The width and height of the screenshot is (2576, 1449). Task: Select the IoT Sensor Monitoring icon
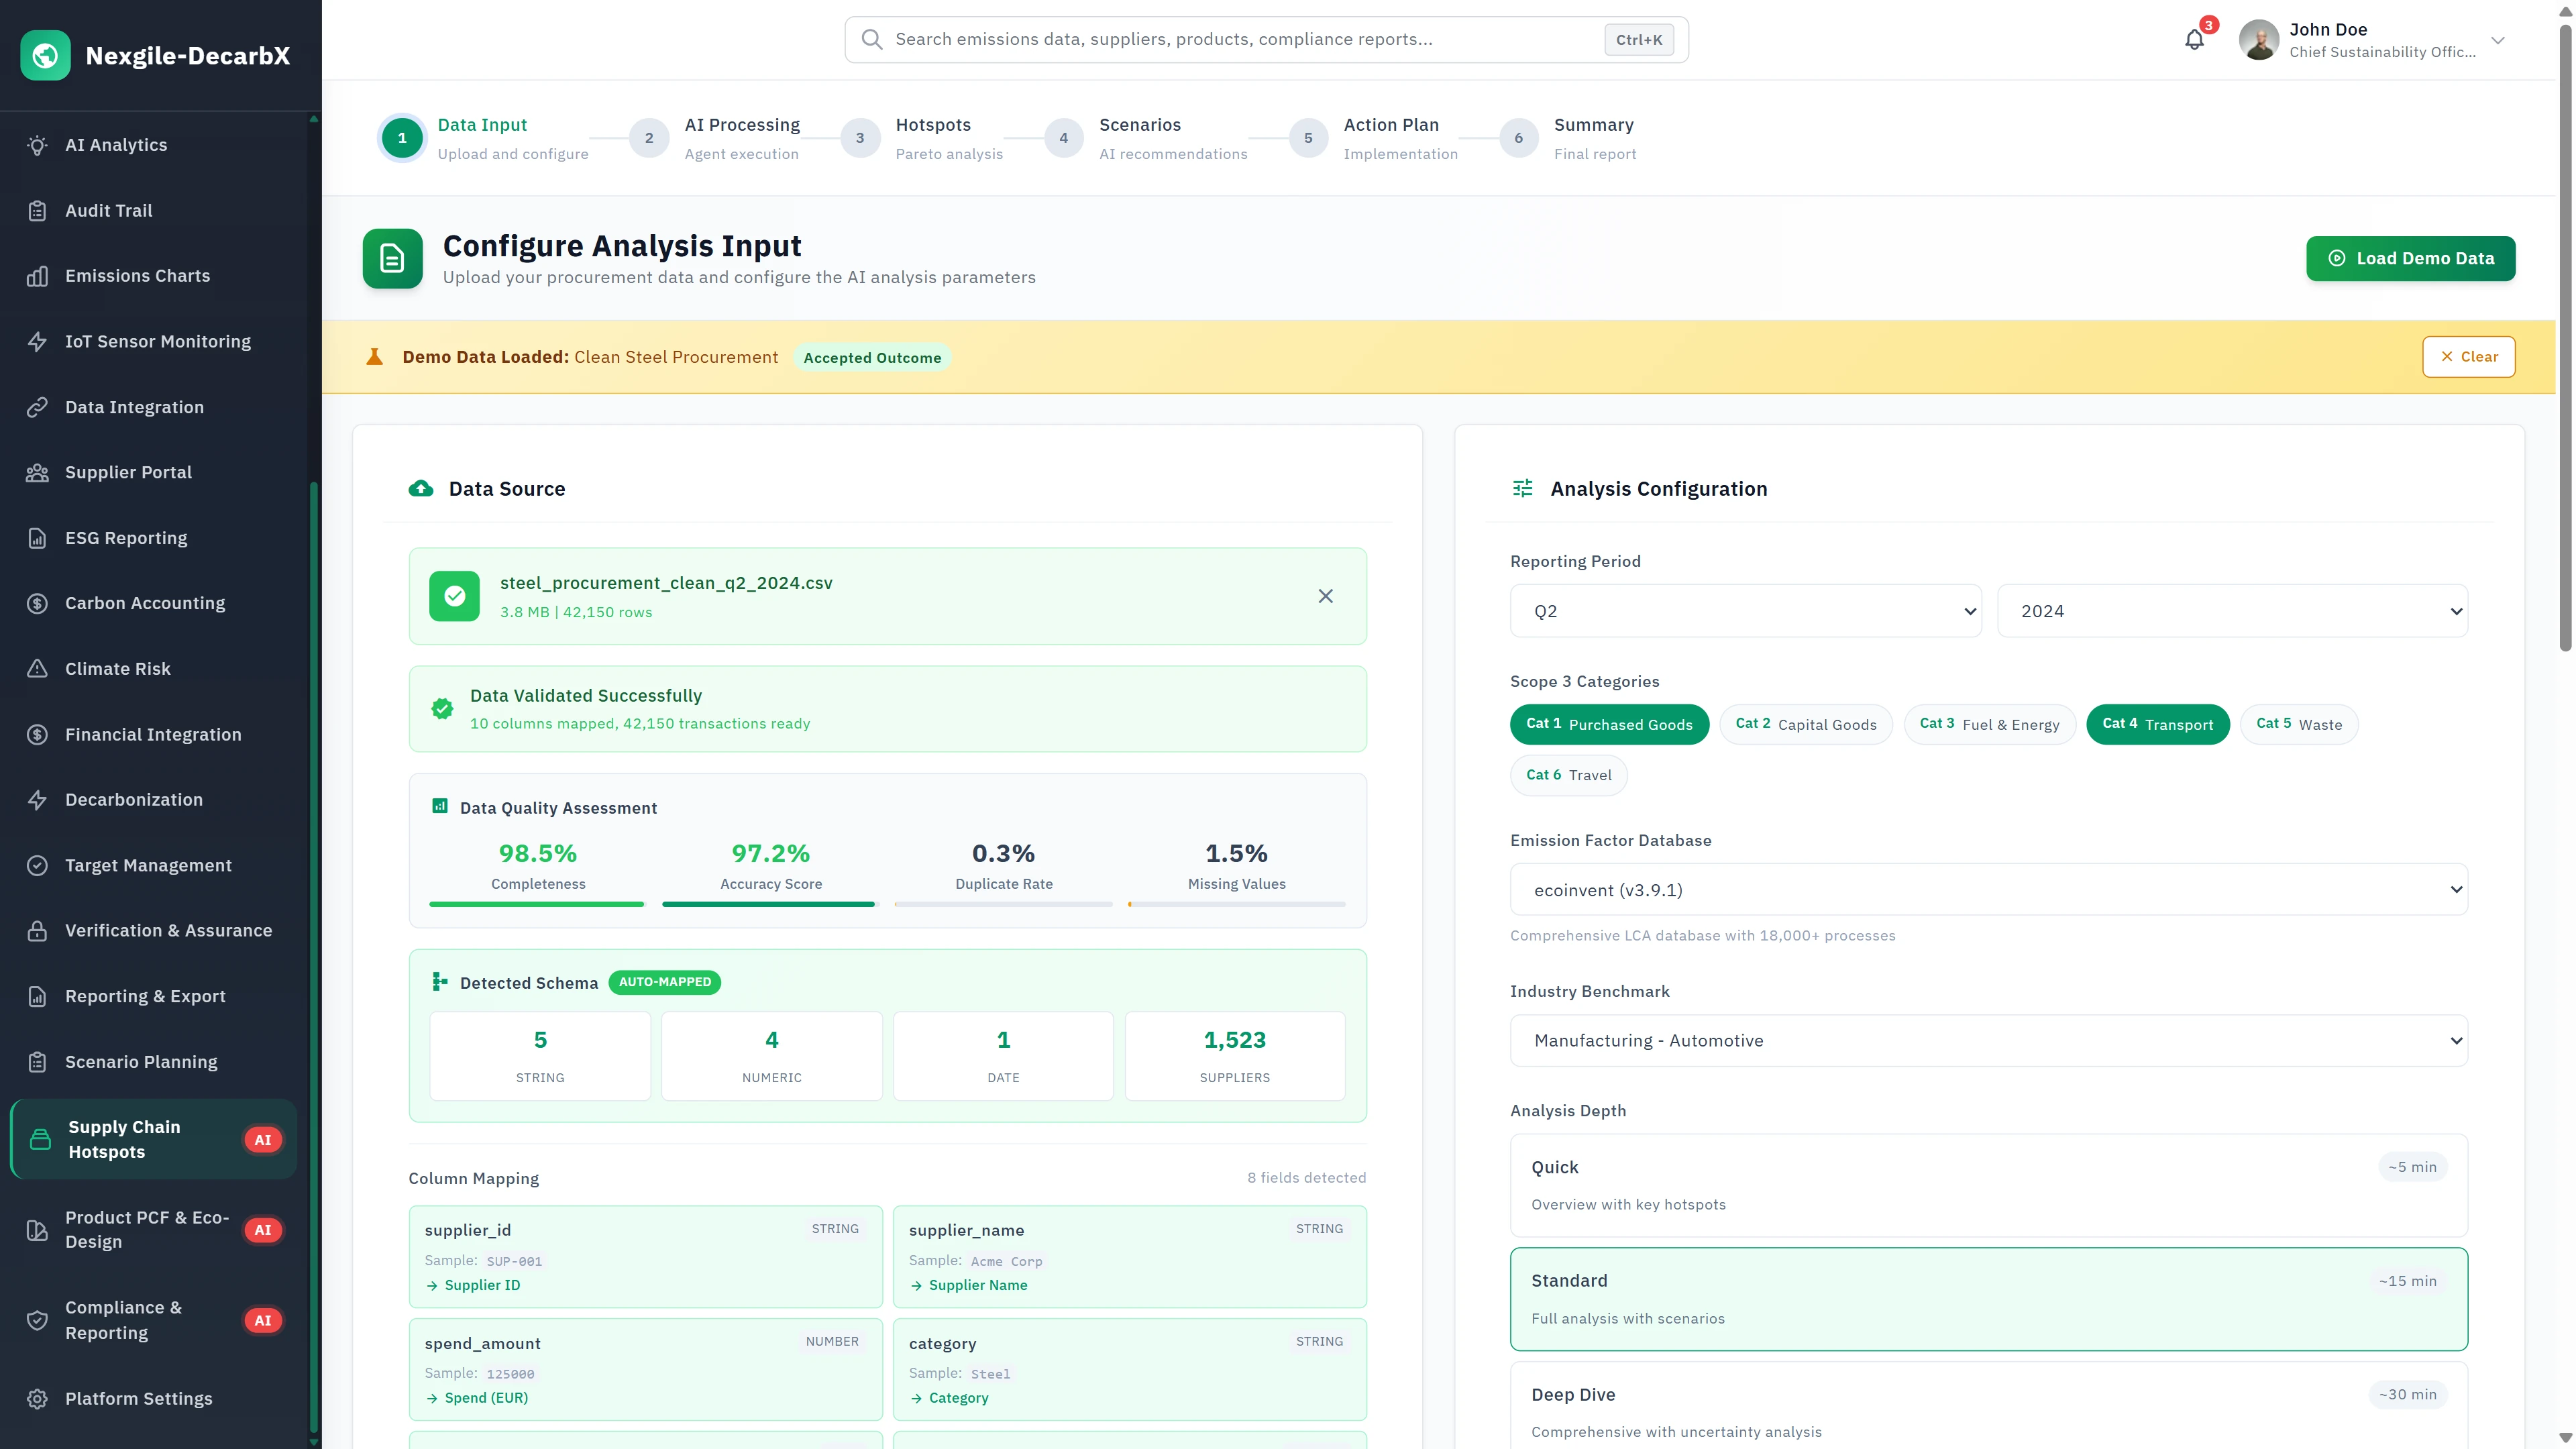[x=37, y=341]
